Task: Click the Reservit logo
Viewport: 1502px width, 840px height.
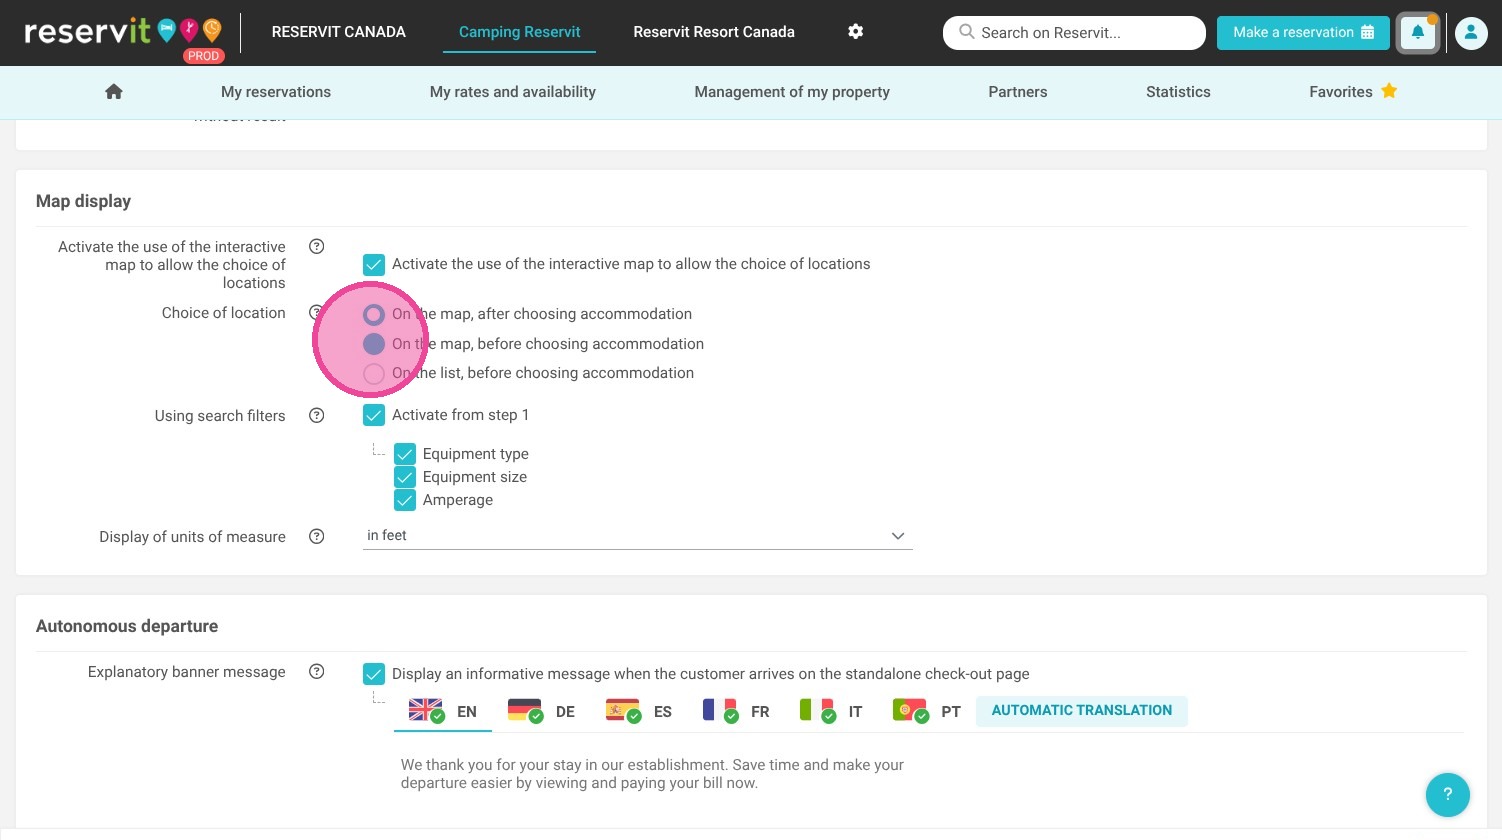Action: pyautogui.click(x=123, y=34)
